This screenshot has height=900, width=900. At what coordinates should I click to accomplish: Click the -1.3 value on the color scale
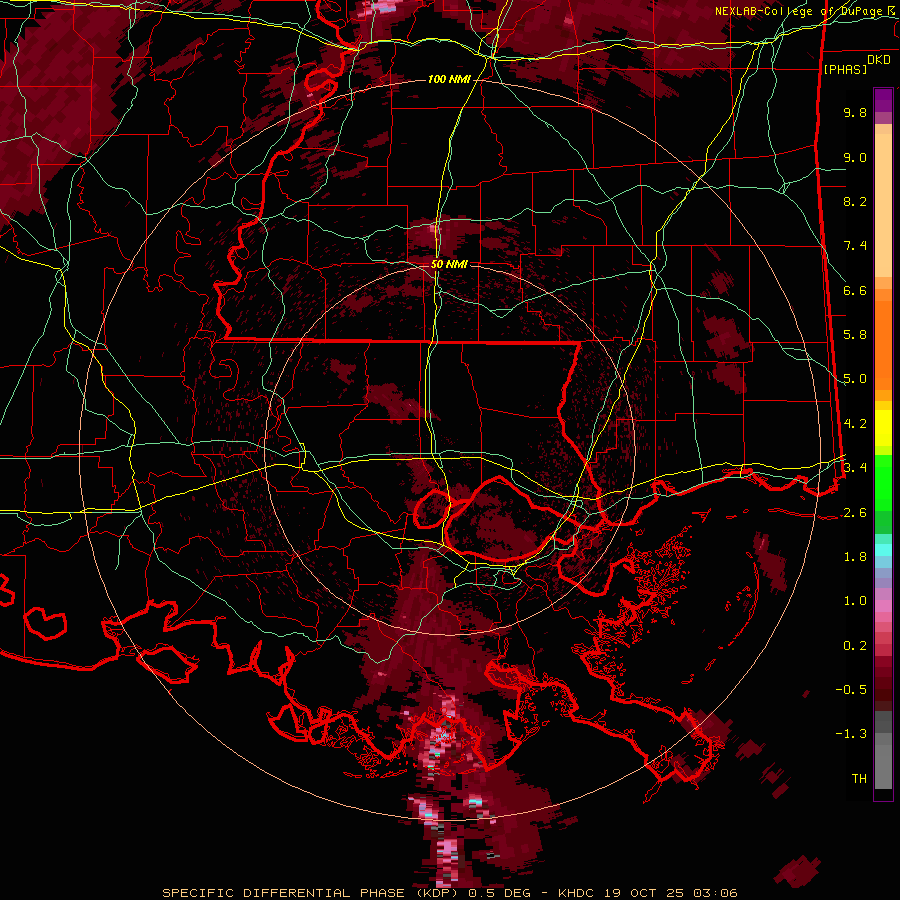click(x=851, y=734)
